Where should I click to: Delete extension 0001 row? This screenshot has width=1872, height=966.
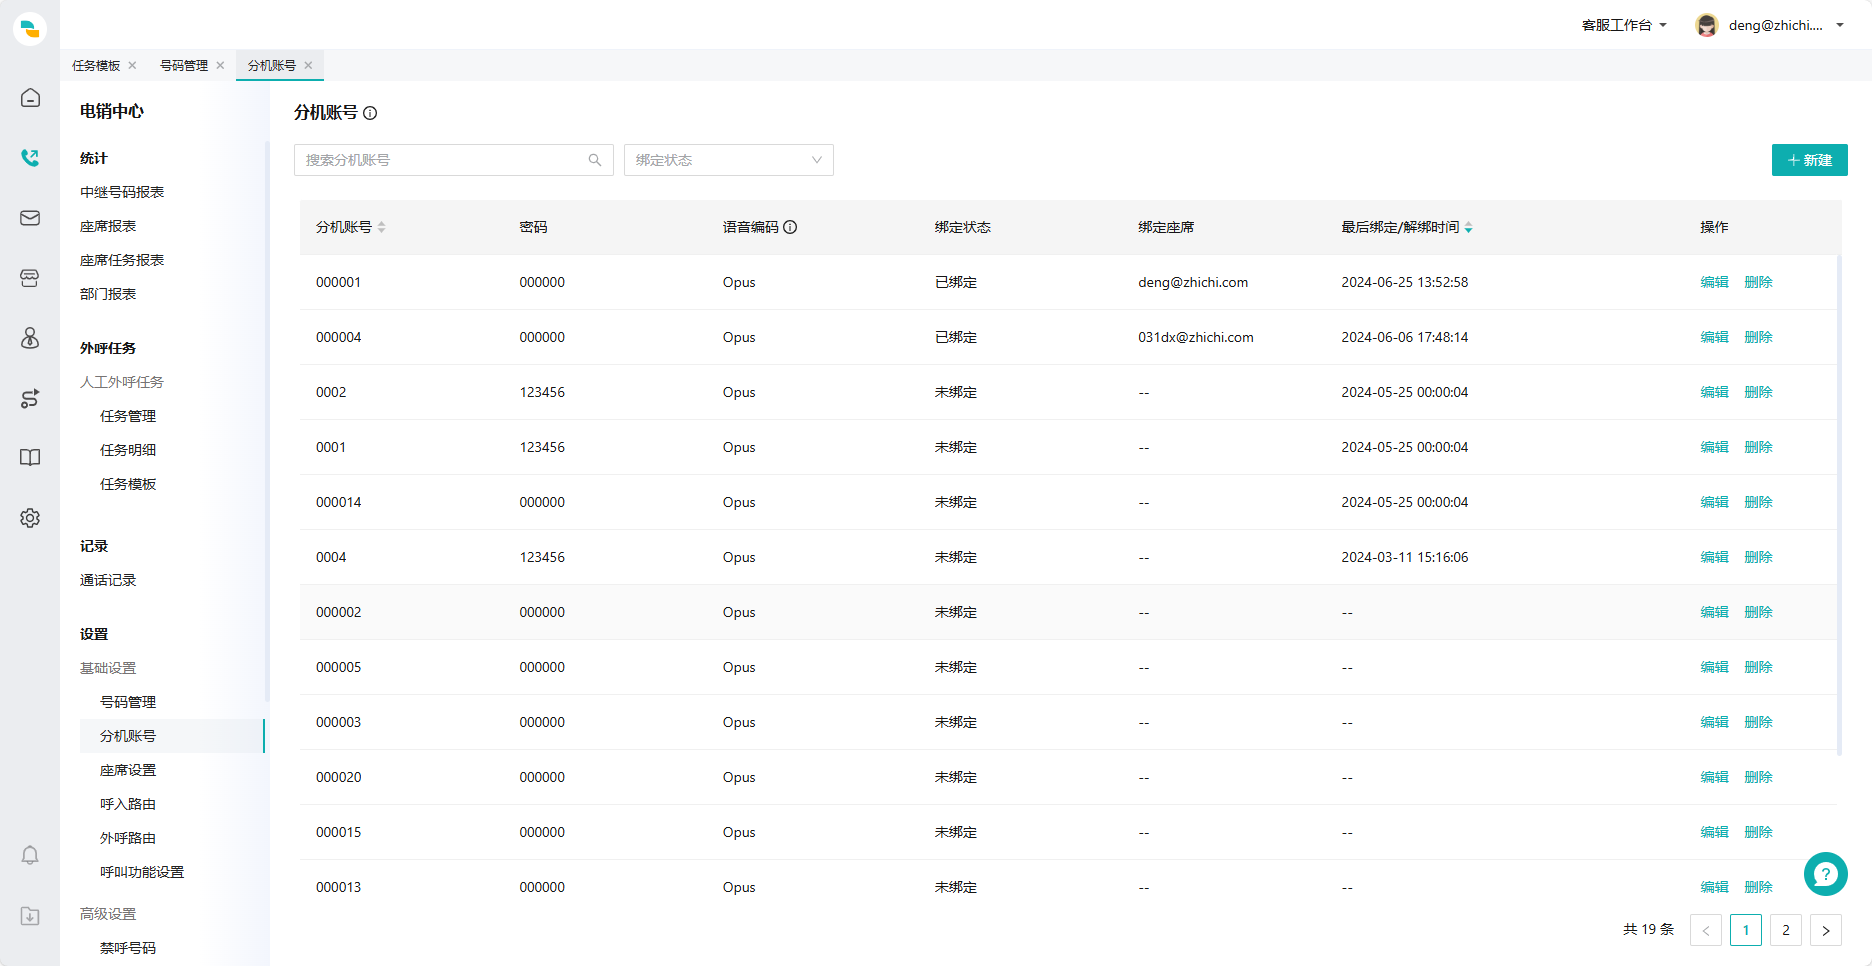point(1758,447)
